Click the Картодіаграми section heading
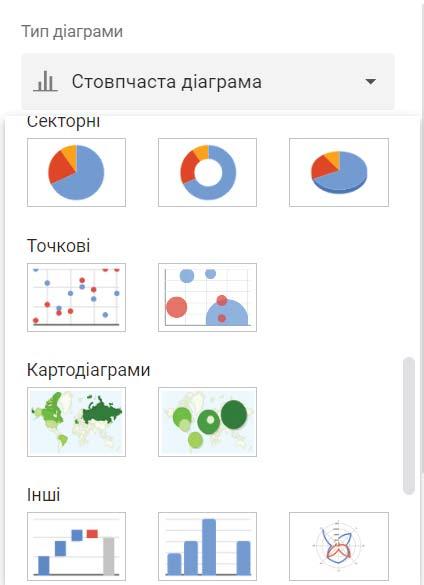 pyautogui.click(x=88, y=370)
